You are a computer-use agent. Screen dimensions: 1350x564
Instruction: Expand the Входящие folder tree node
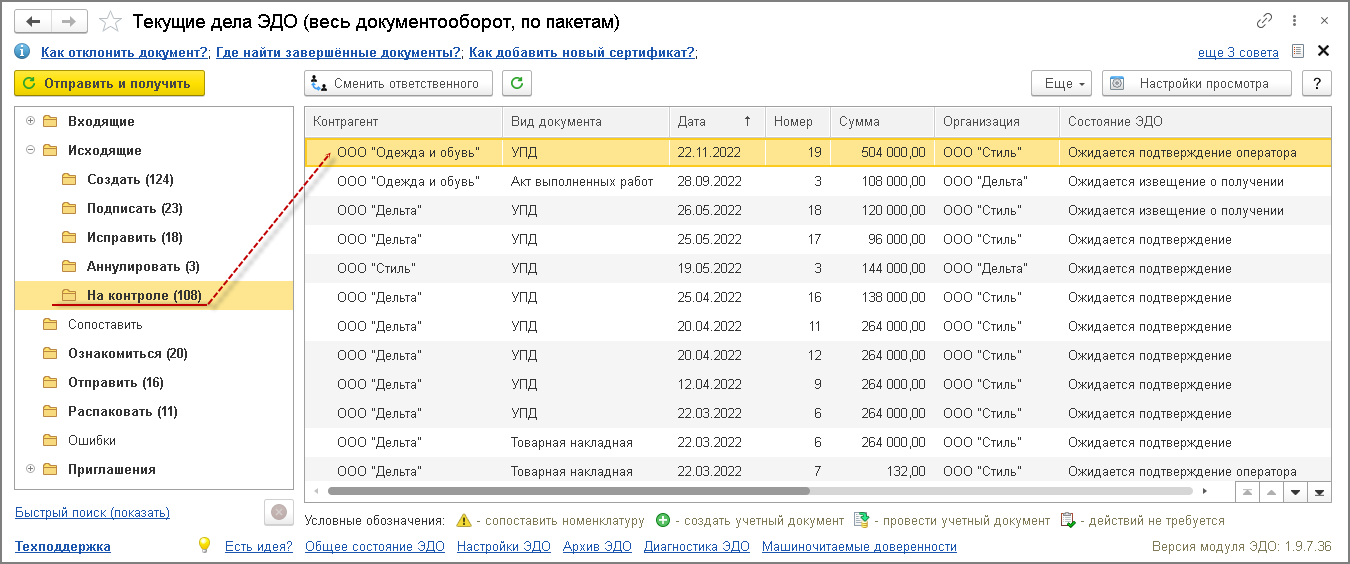30,121
